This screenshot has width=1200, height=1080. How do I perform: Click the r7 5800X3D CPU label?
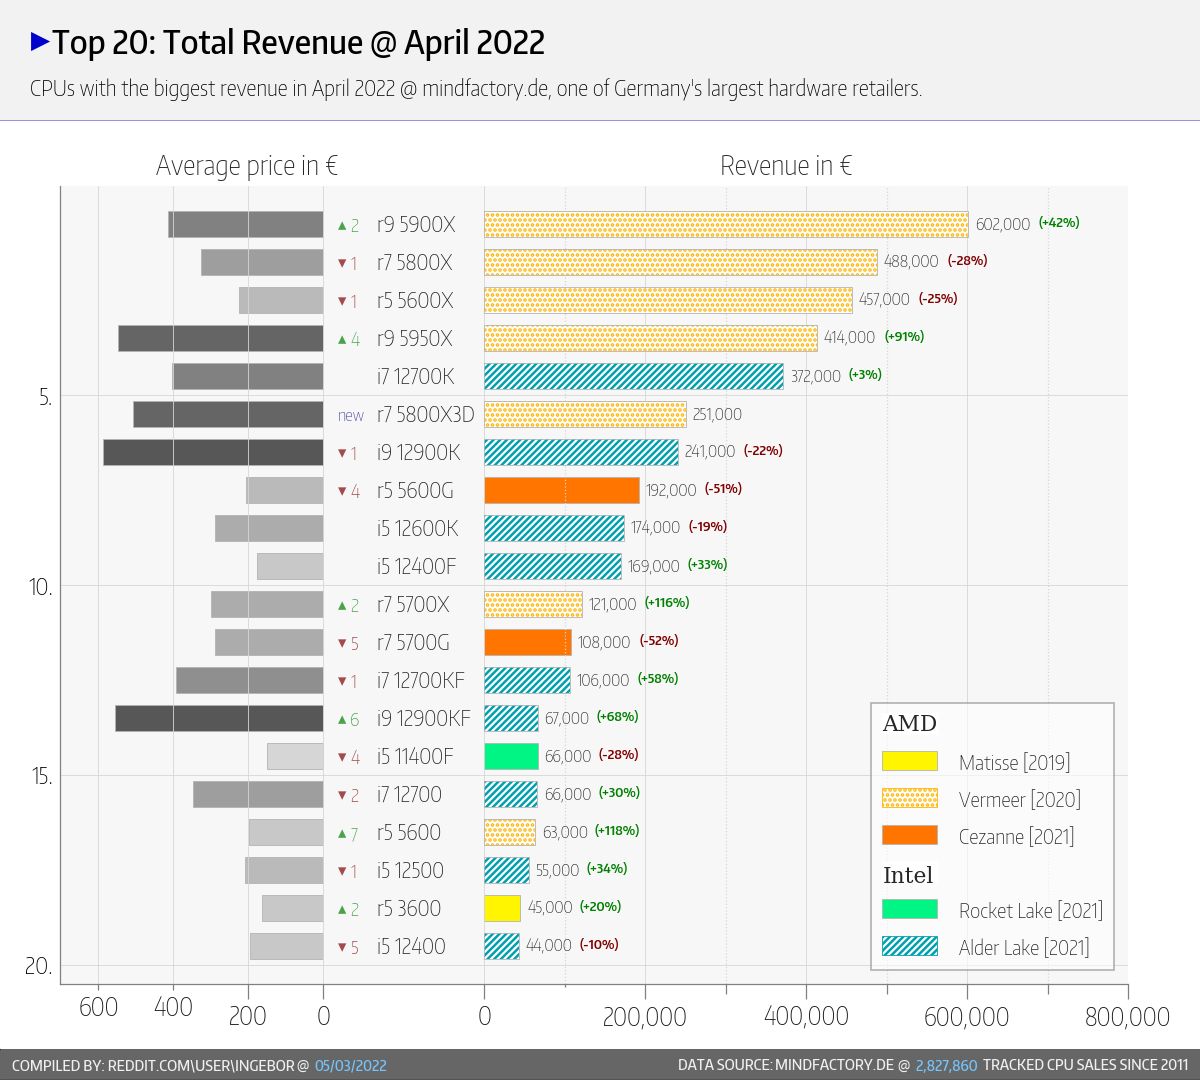point(425,414)
